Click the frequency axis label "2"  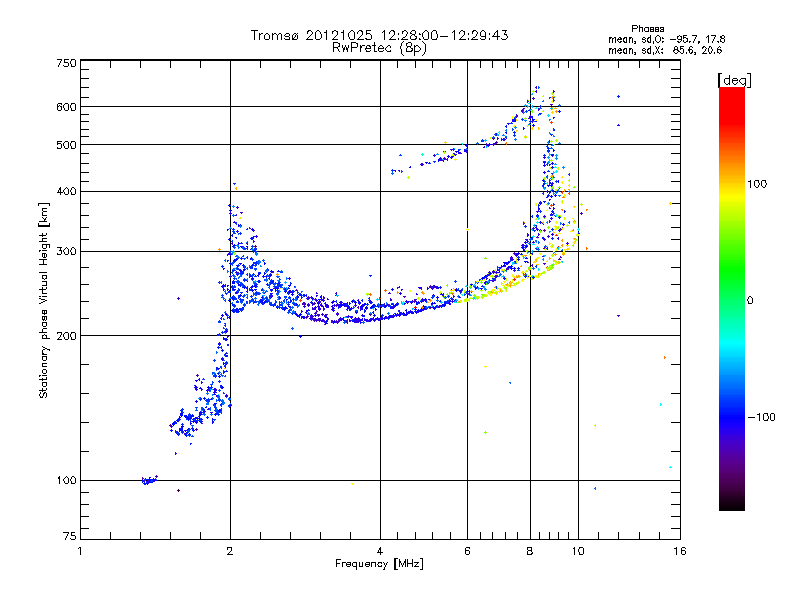tap(230, 551)
